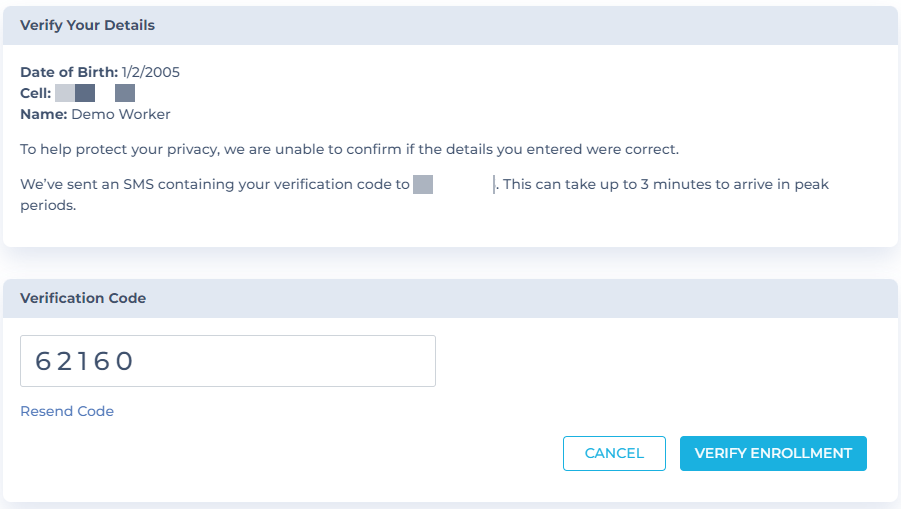Click the Cell label
The image size is (901, 509).
[x=36, y=93]
